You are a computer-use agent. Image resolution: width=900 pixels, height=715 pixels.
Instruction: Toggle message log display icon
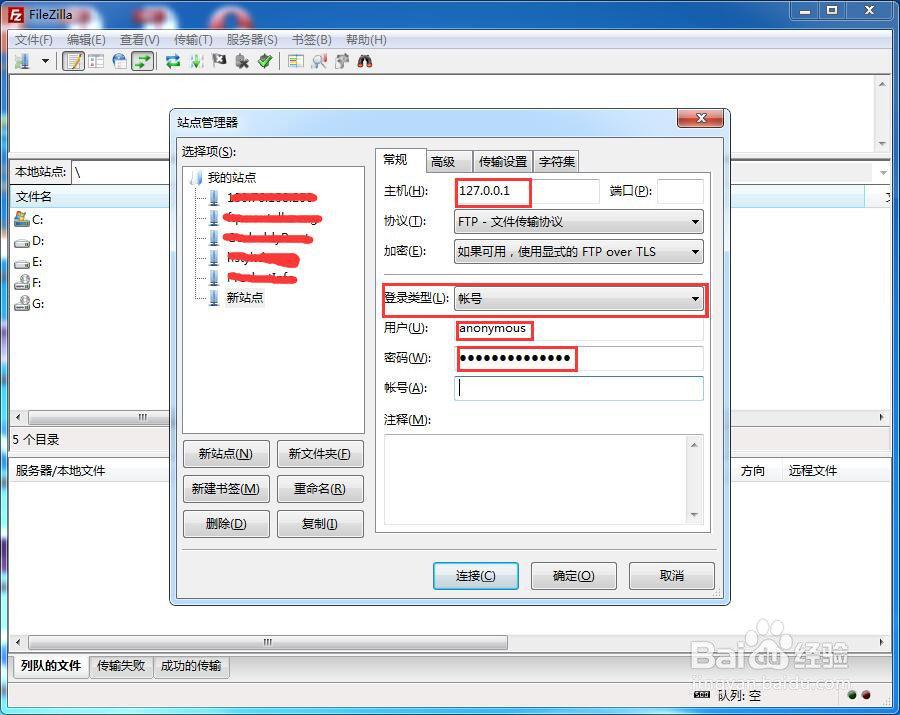click(x=73, y=61)
